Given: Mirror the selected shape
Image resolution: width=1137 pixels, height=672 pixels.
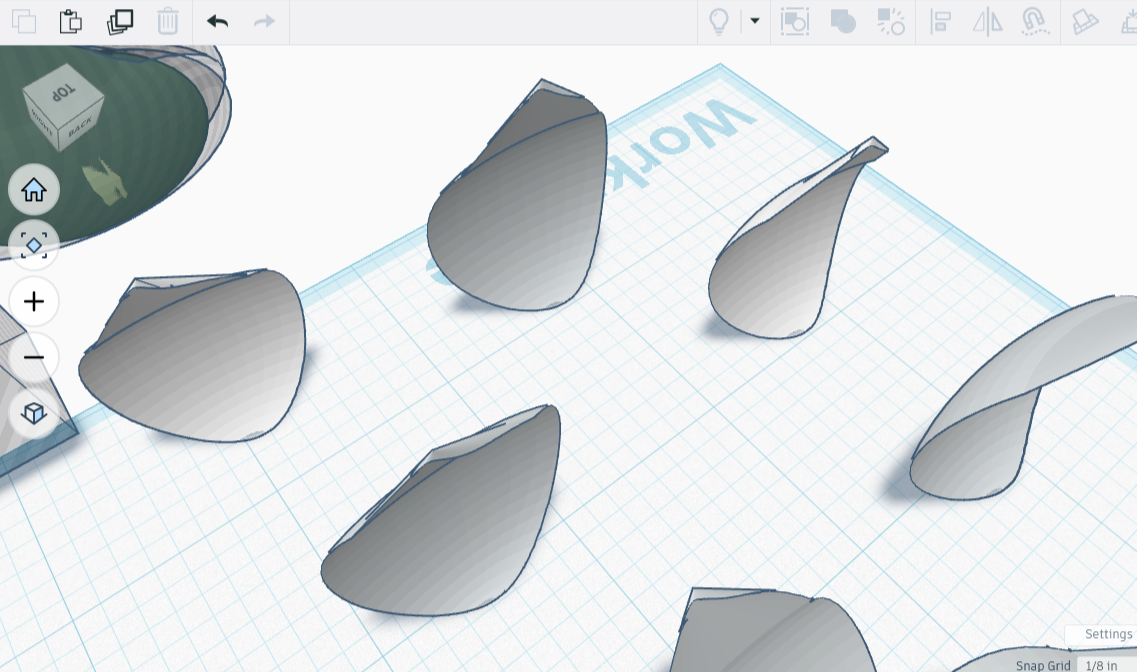Looking at the screenshot, I should tap(987, 22).
